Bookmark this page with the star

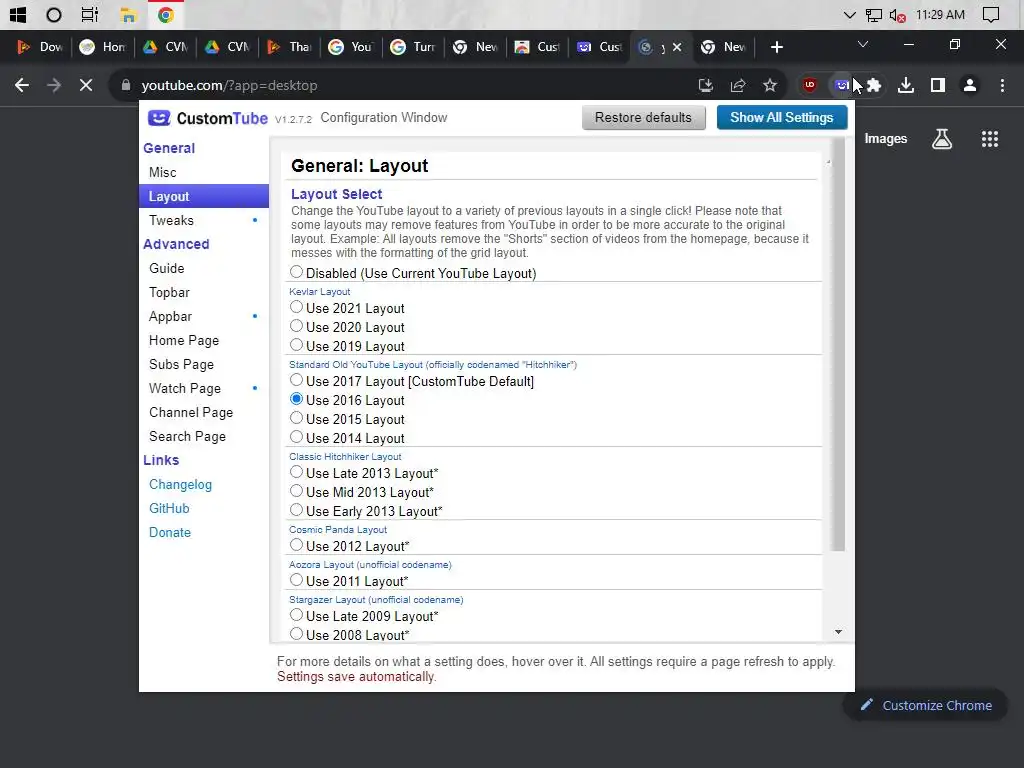click(770, 85)
